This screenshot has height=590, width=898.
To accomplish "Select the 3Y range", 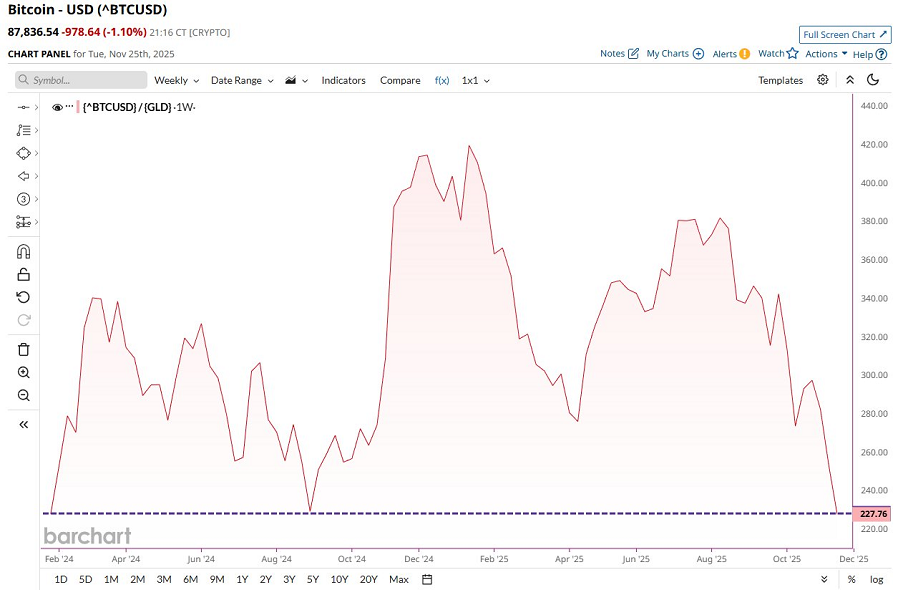I will 289,579.
